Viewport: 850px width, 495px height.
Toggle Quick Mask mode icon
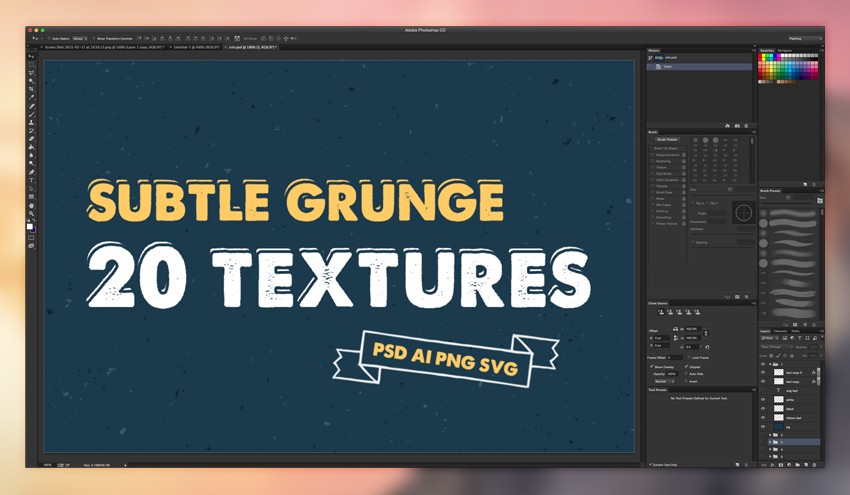coord(31,237)
